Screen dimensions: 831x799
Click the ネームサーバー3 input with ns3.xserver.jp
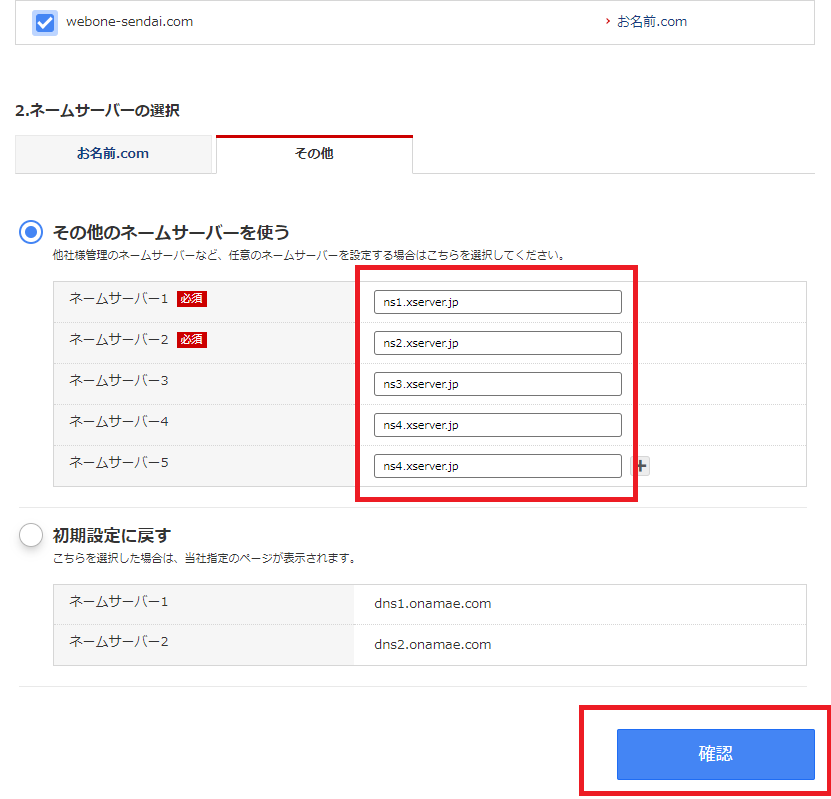pyautogui.click(x=497, y=384)
